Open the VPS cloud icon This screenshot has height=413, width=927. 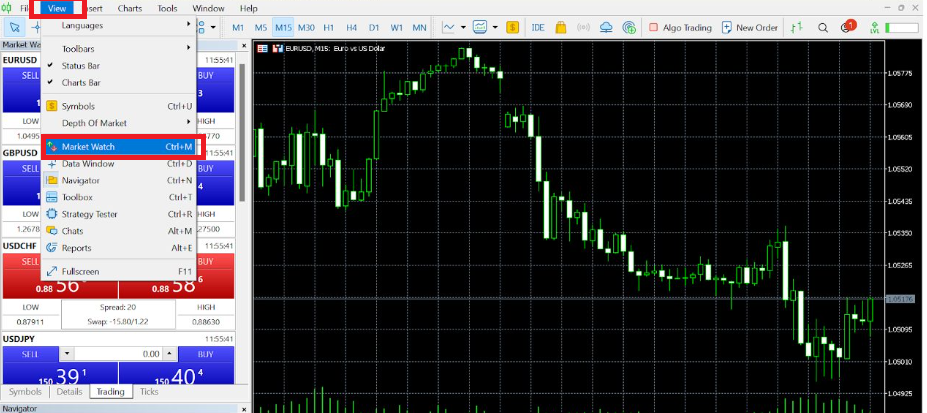tap(606, 27)
